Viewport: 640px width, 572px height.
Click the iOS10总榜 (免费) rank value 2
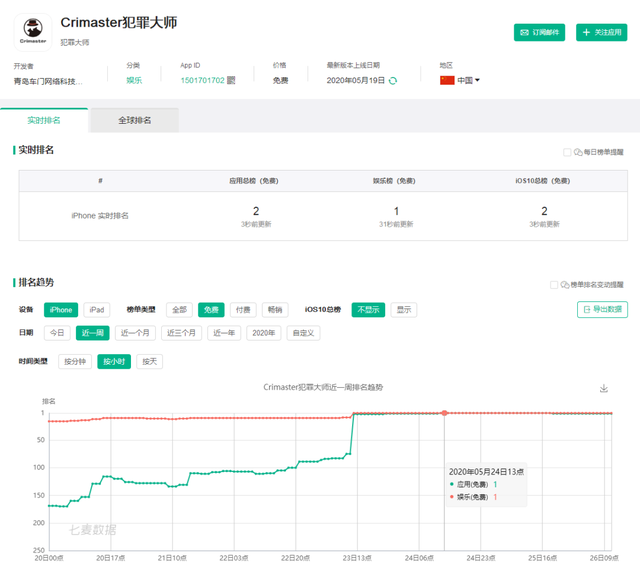point(544,211)
